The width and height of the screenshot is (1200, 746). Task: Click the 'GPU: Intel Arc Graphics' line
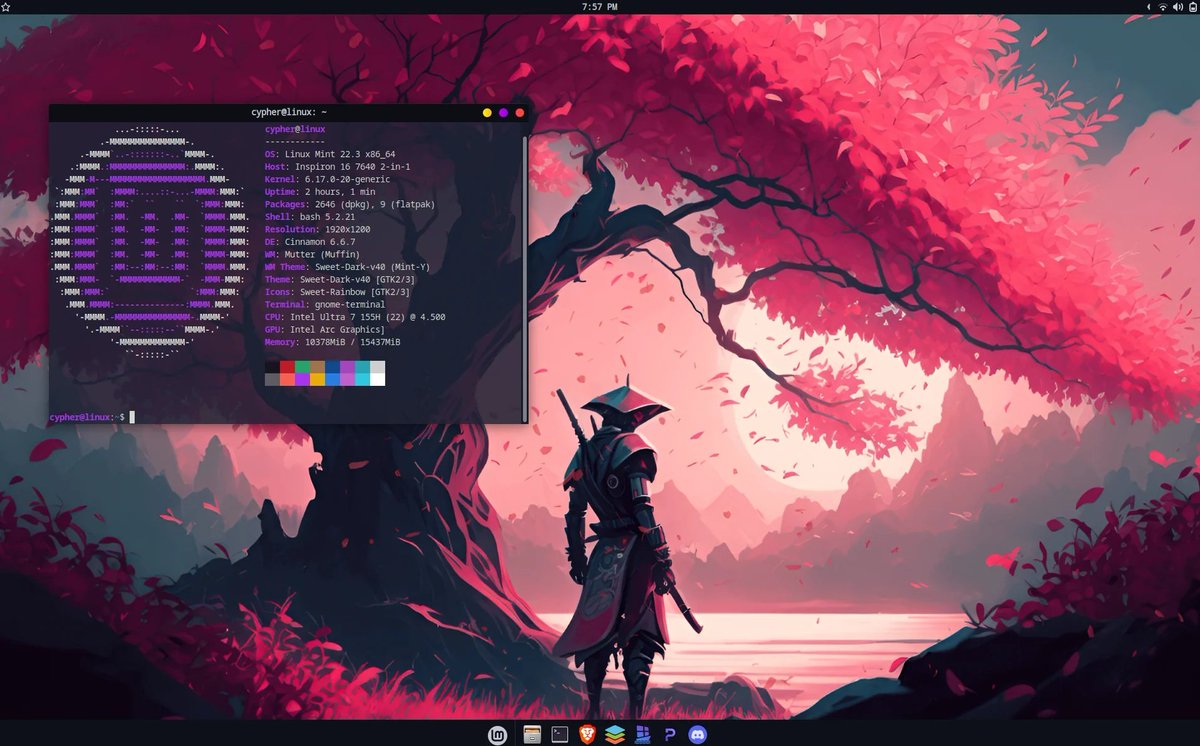(325, 329)
